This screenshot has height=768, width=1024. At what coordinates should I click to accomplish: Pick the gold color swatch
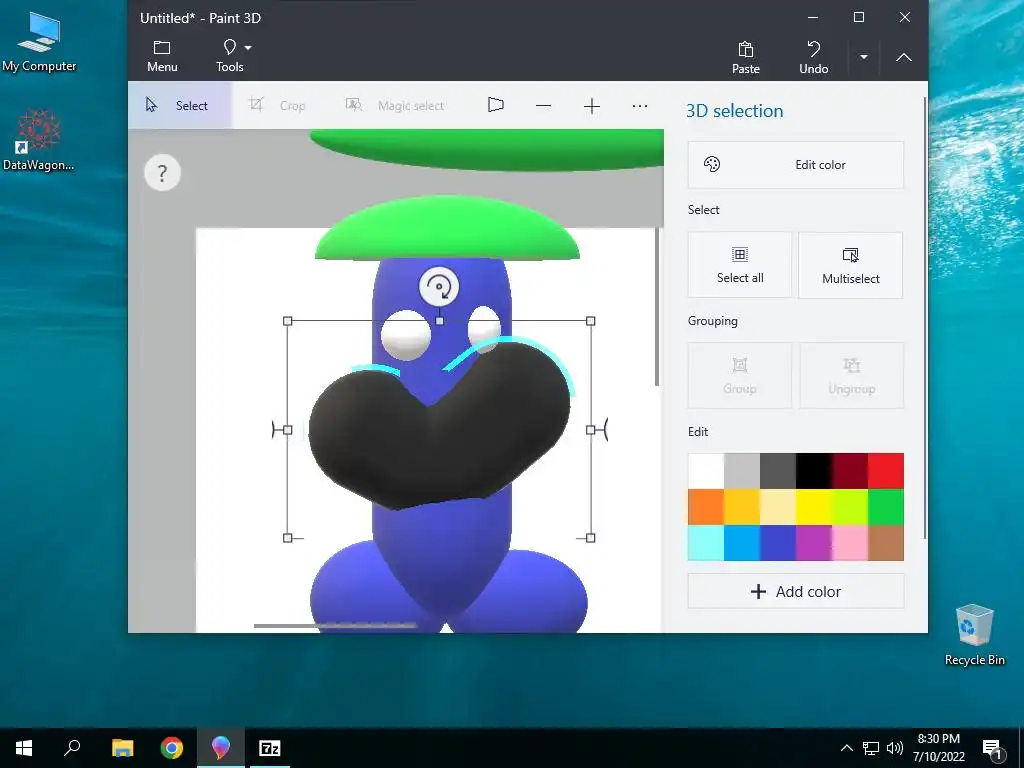(742, 507)
